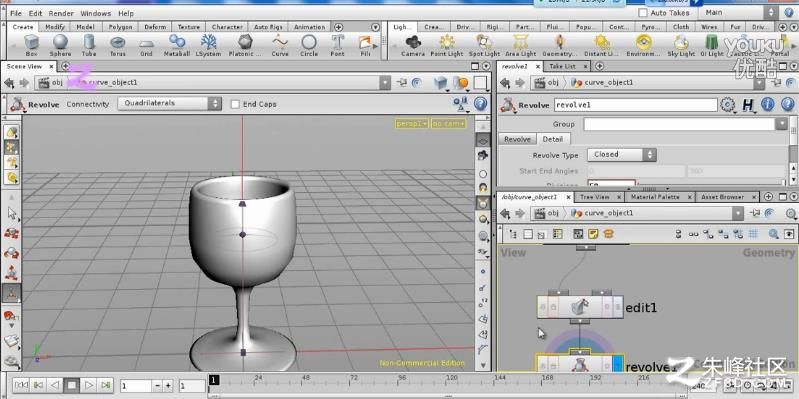Select the Box shelf tool

point(31,45)
